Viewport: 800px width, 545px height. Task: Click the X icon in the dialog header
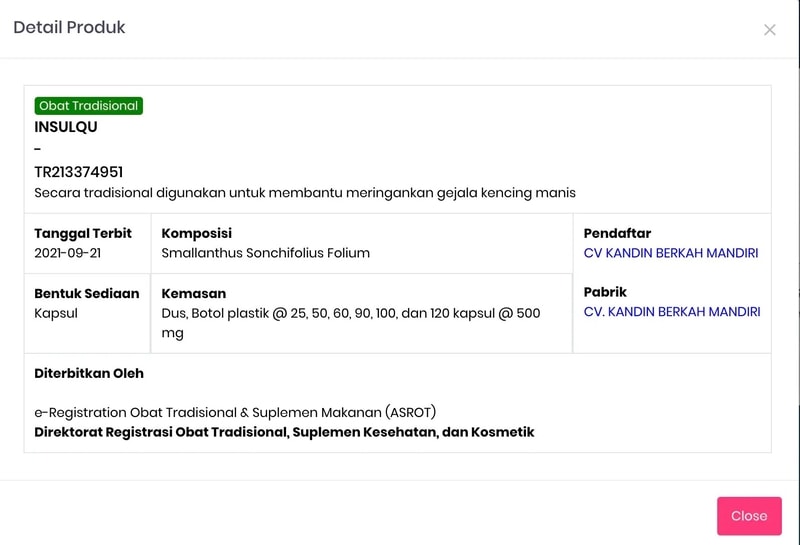pos(769,30)
